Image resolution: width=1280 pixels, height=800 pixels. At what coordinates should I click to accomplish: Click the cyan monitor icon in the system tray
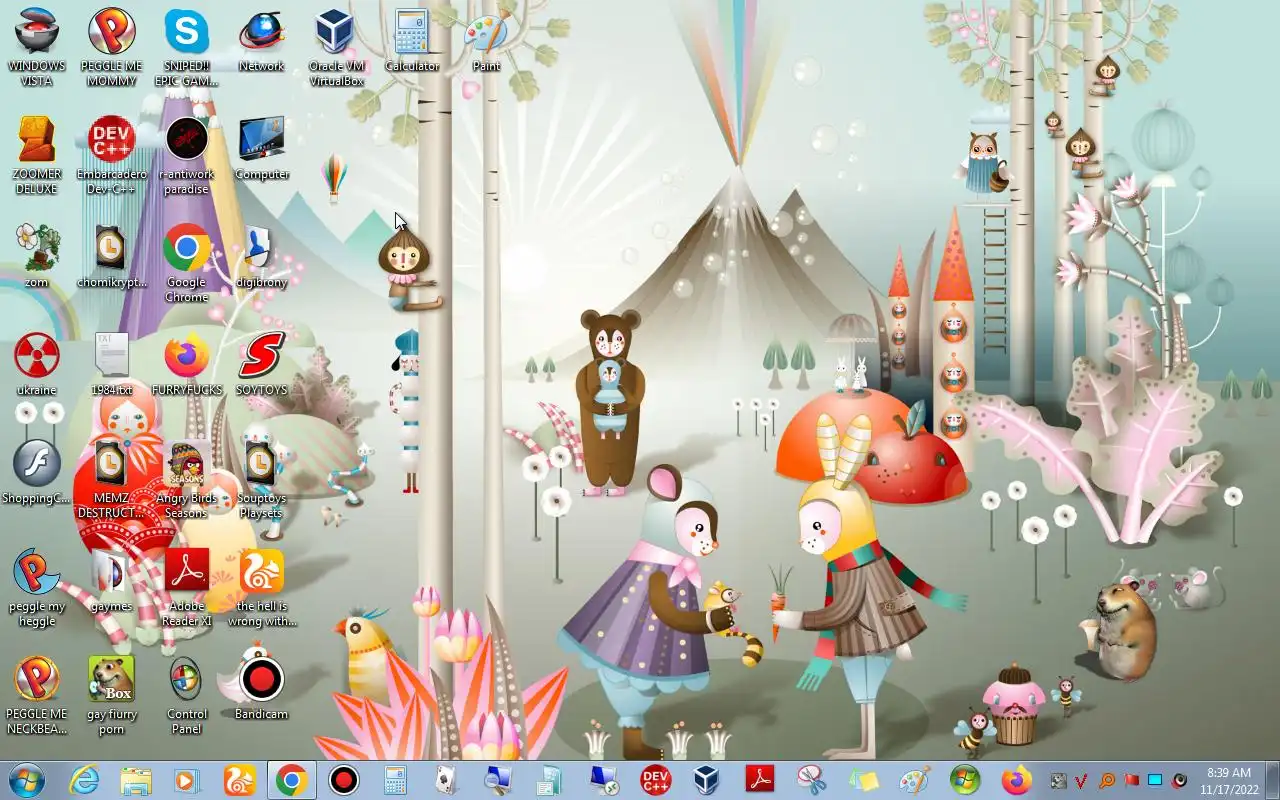pyautogui.click(x=1155, y=780)
